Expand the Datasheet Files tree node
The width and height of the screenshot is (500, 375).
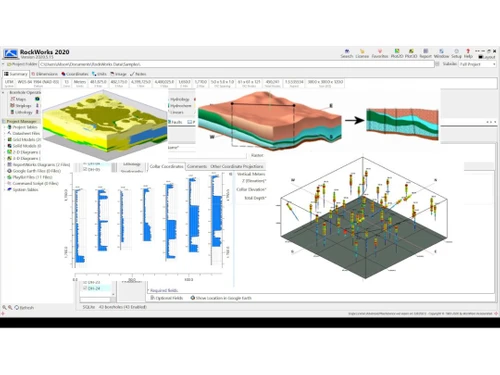pyautogui.click(x=4, y=133)
